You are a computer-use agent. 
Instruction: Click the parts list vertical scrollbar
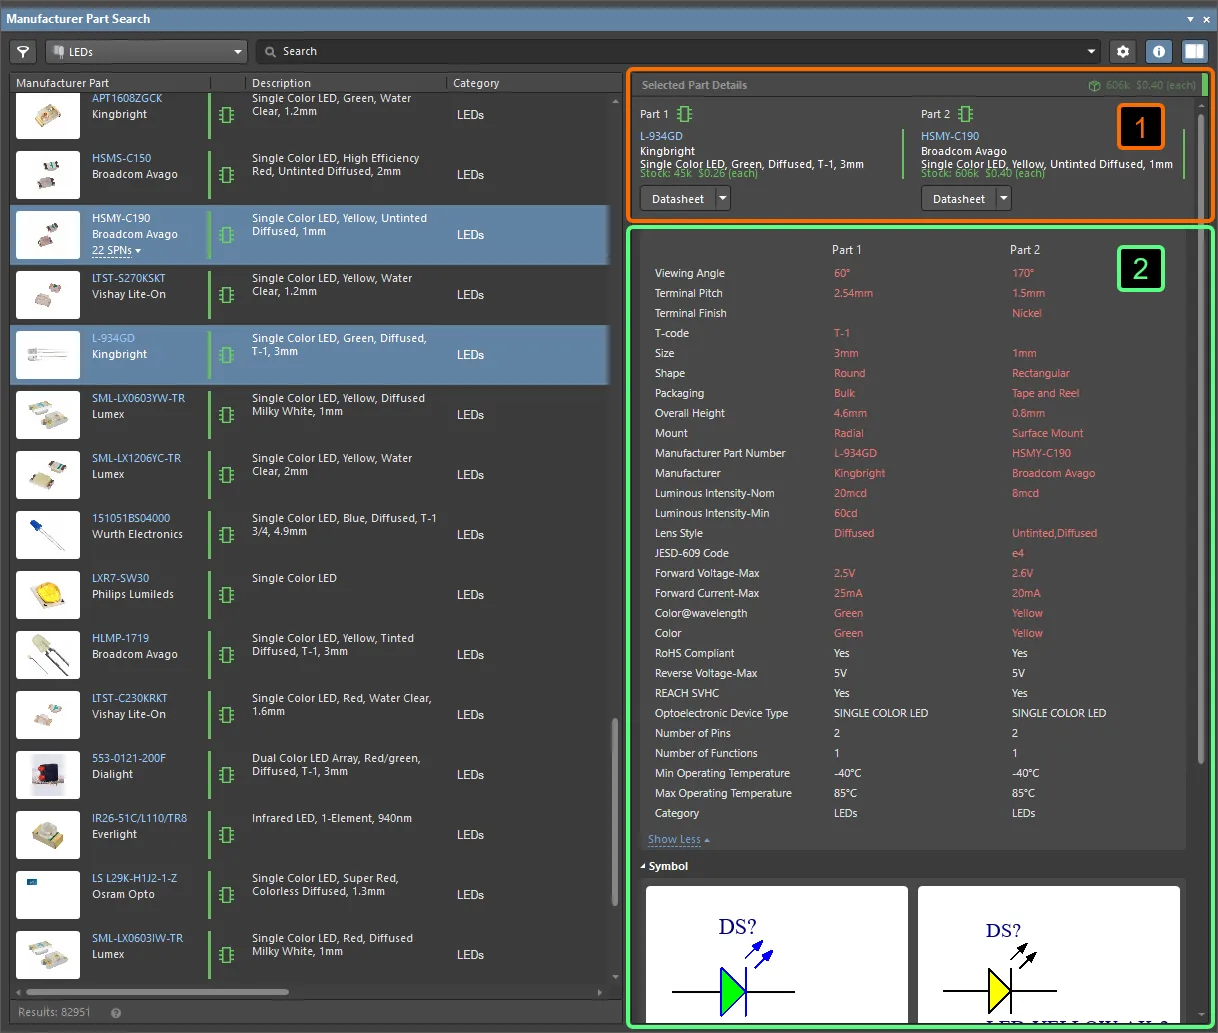(x=615, y=813)
